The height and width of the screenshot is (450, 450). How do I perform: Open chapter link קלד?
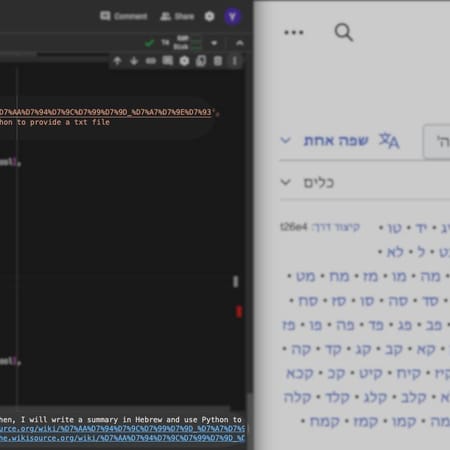tap(337, 398)
